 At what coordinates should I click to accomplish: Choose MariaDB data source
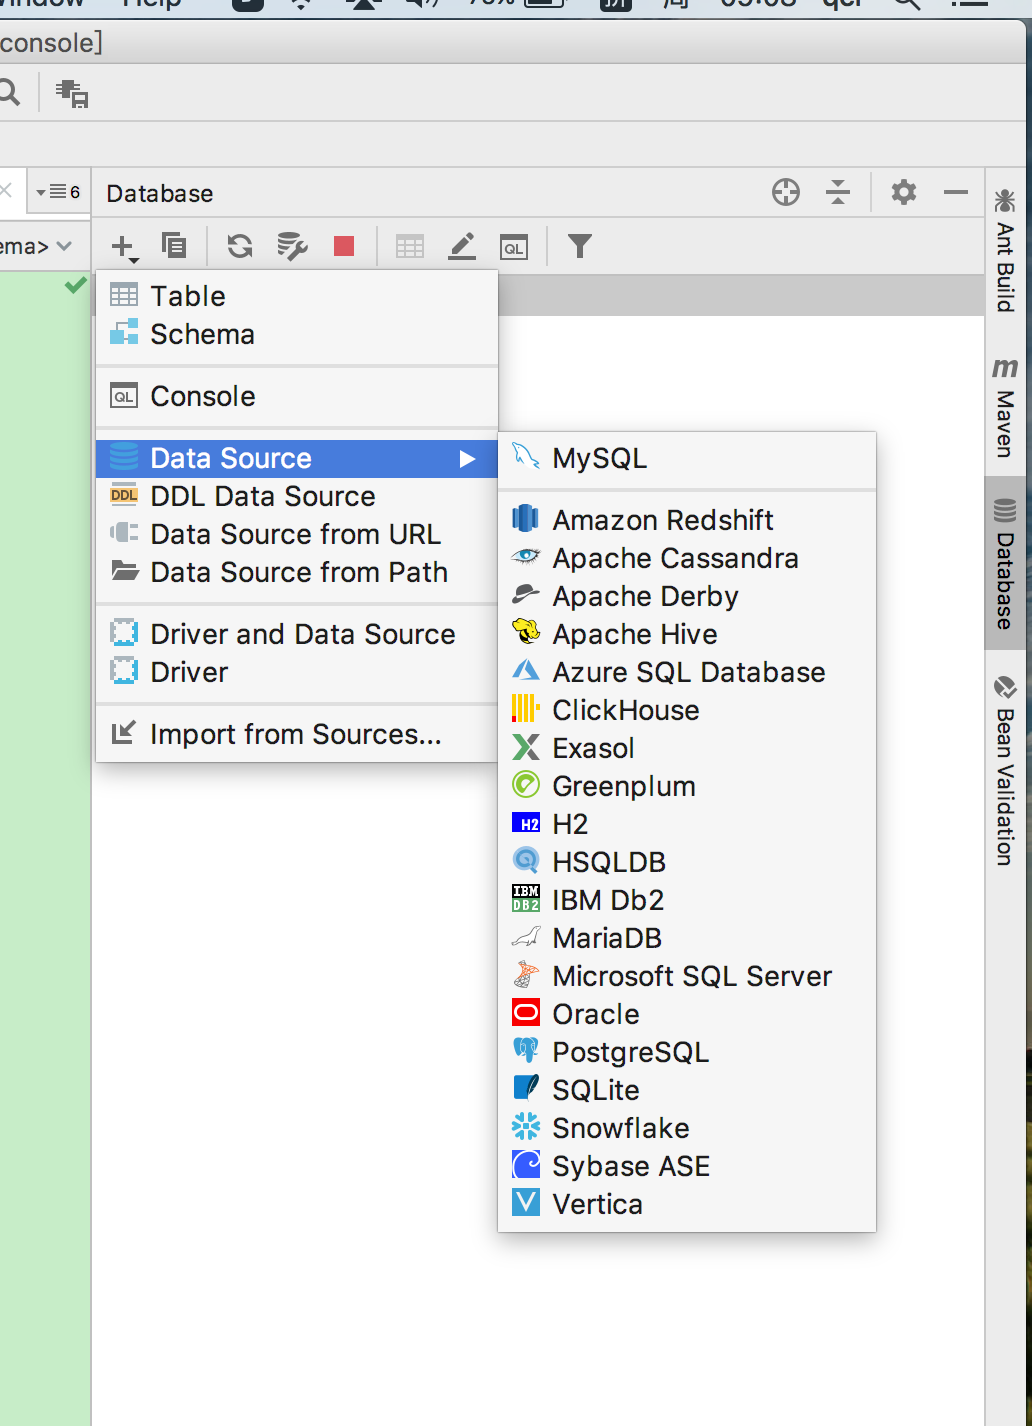(687, 938)
